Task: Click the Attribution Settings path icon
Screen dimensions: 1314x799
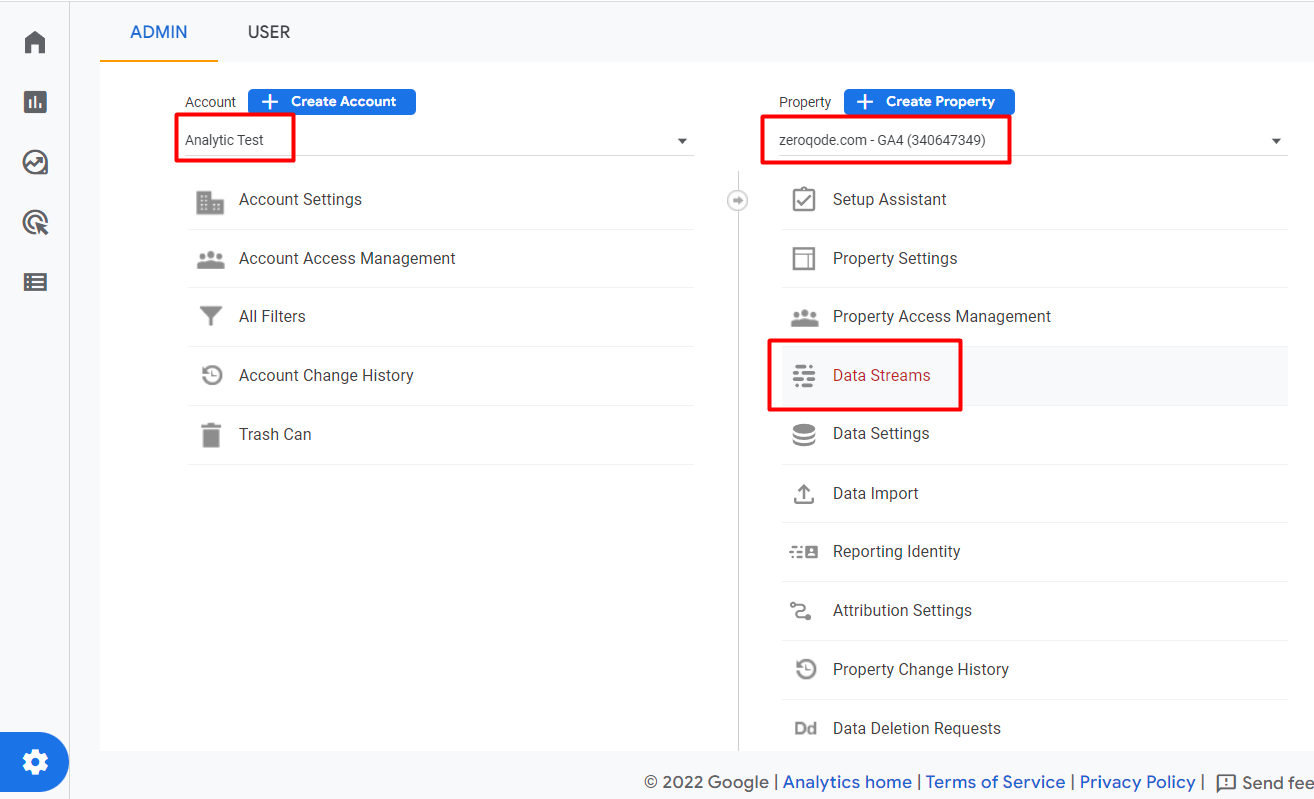Action: point(801,611)
